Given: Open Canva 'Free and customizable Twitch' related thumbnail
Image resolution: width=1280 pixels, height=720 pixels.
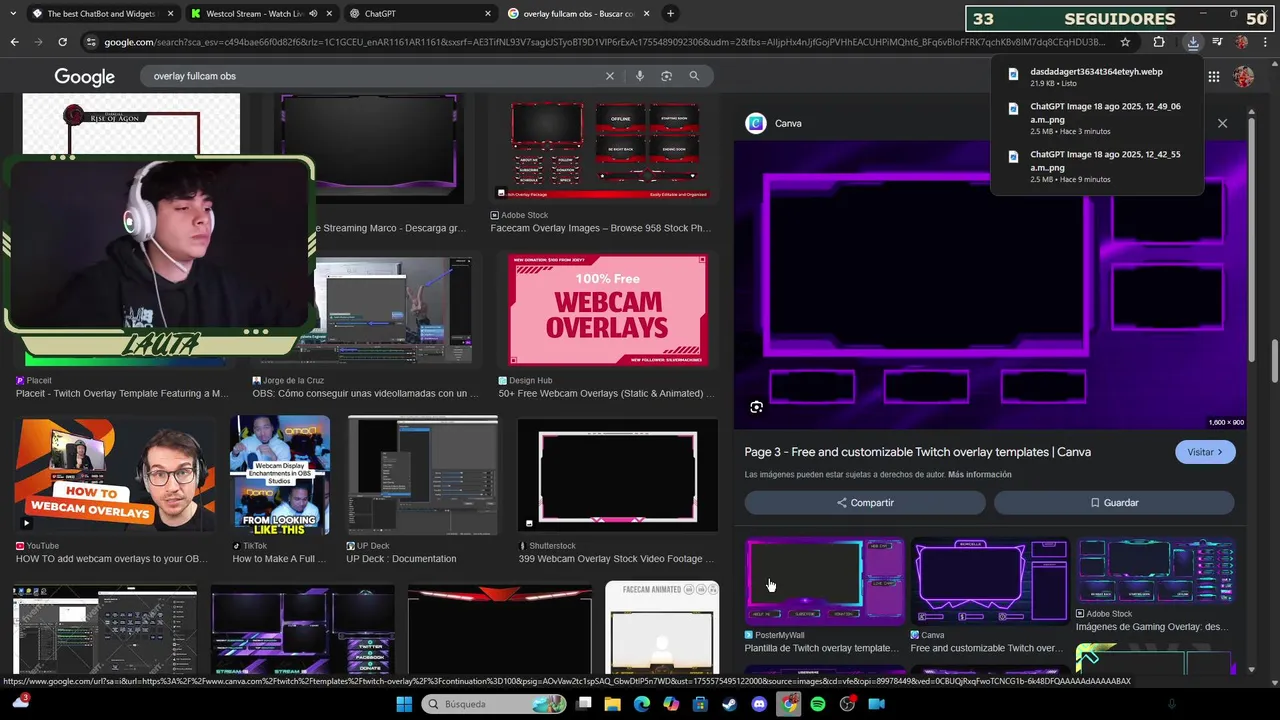Looking at the screenshot, I should tap(990, 582).
